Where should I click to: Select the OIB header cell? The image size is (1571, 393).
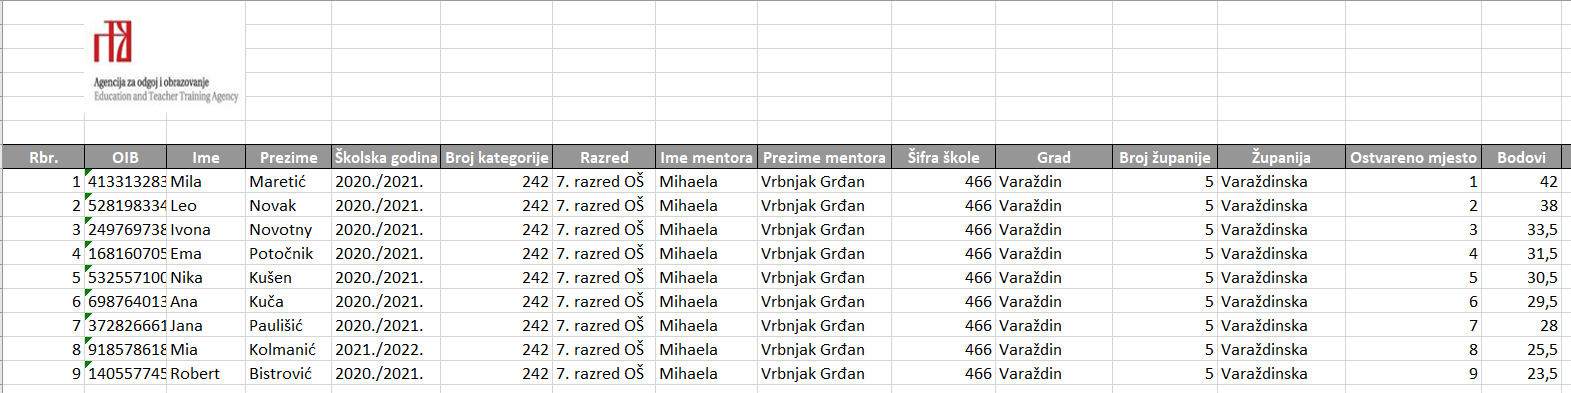coord(125,157)
